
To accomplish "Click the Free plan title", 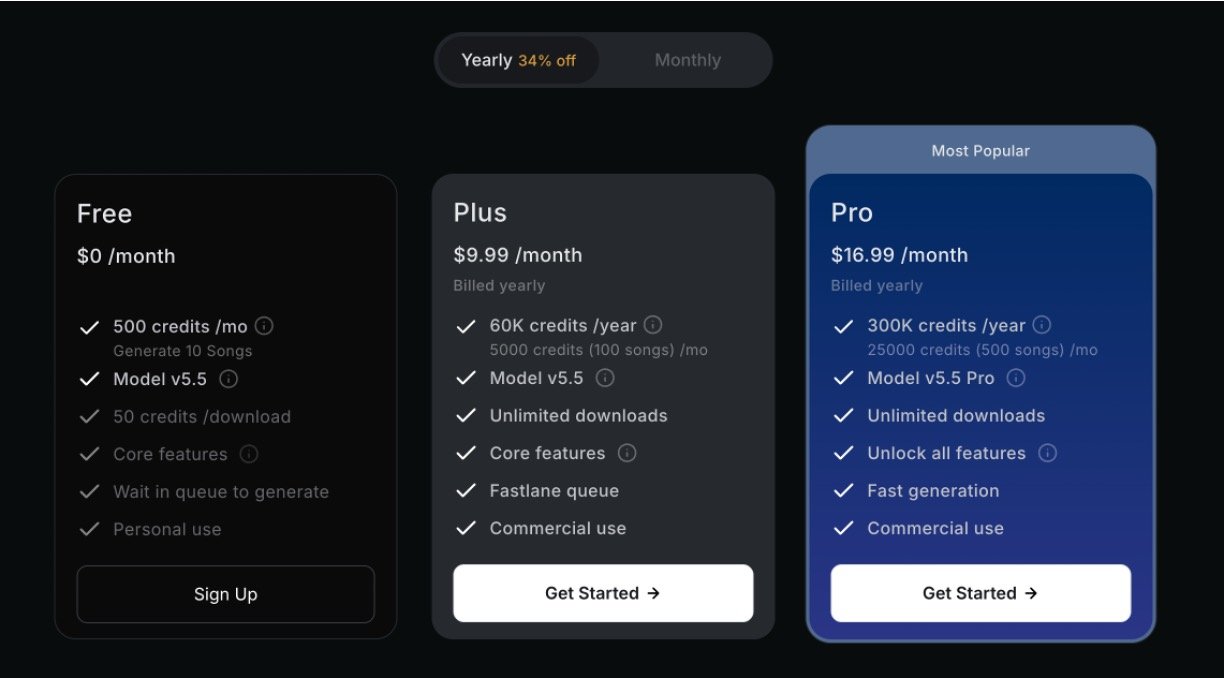I will pos(104,214).
